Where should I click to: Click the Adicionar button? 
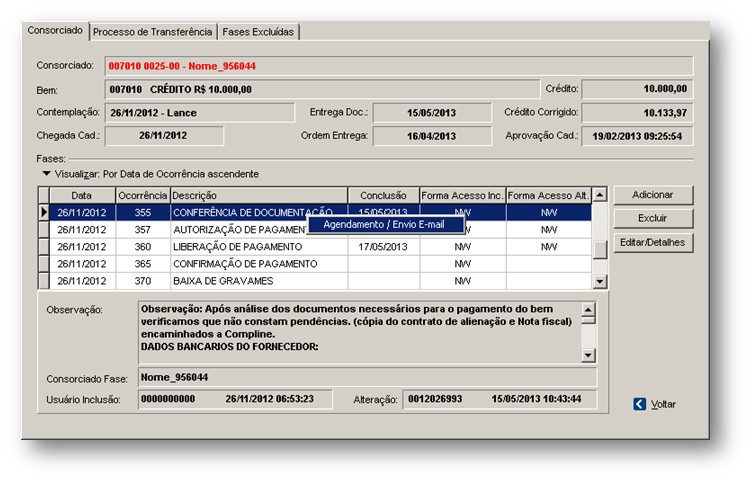pos(653,195)
